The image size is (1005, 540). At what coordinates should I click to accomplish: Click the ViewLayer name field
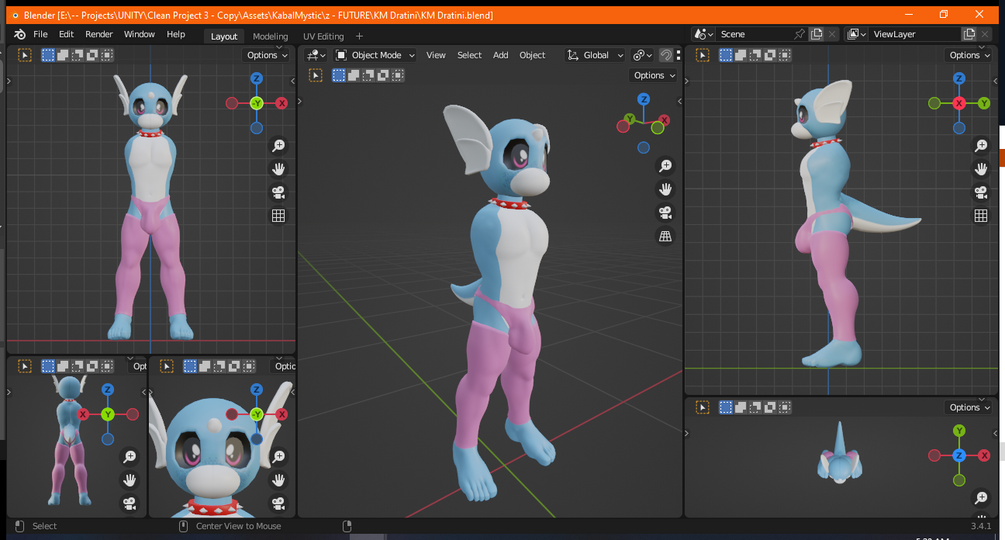pos(915,35)
